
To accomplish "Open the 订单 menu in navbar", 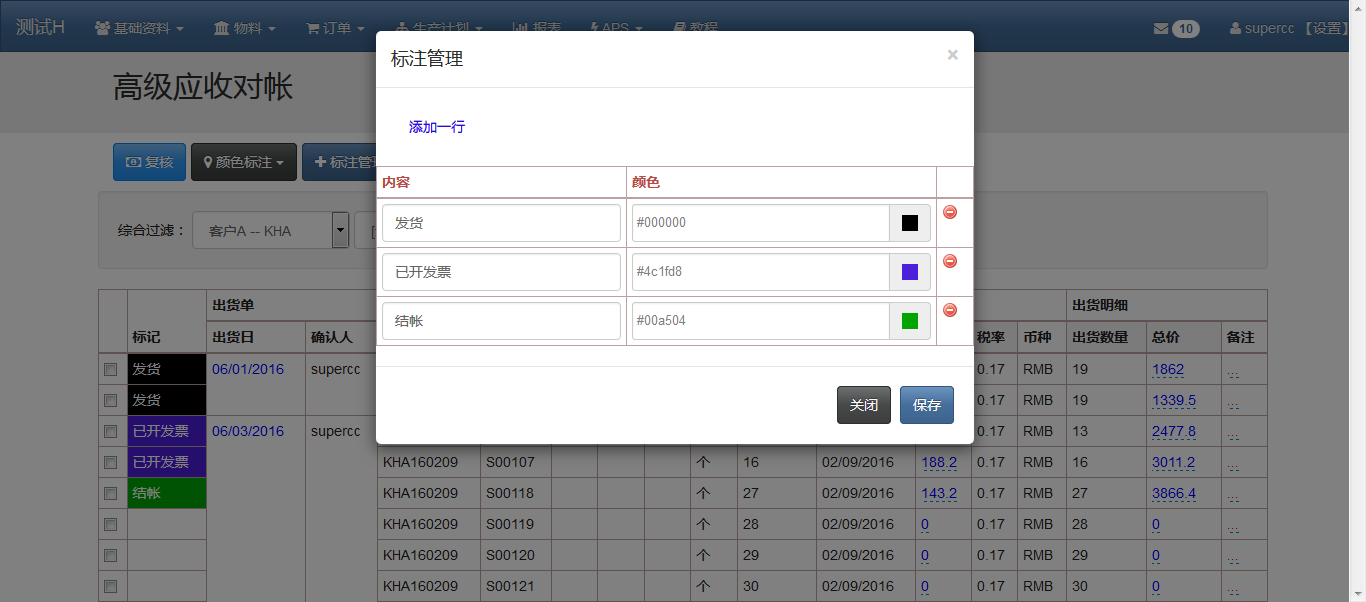I will point(334,28).
